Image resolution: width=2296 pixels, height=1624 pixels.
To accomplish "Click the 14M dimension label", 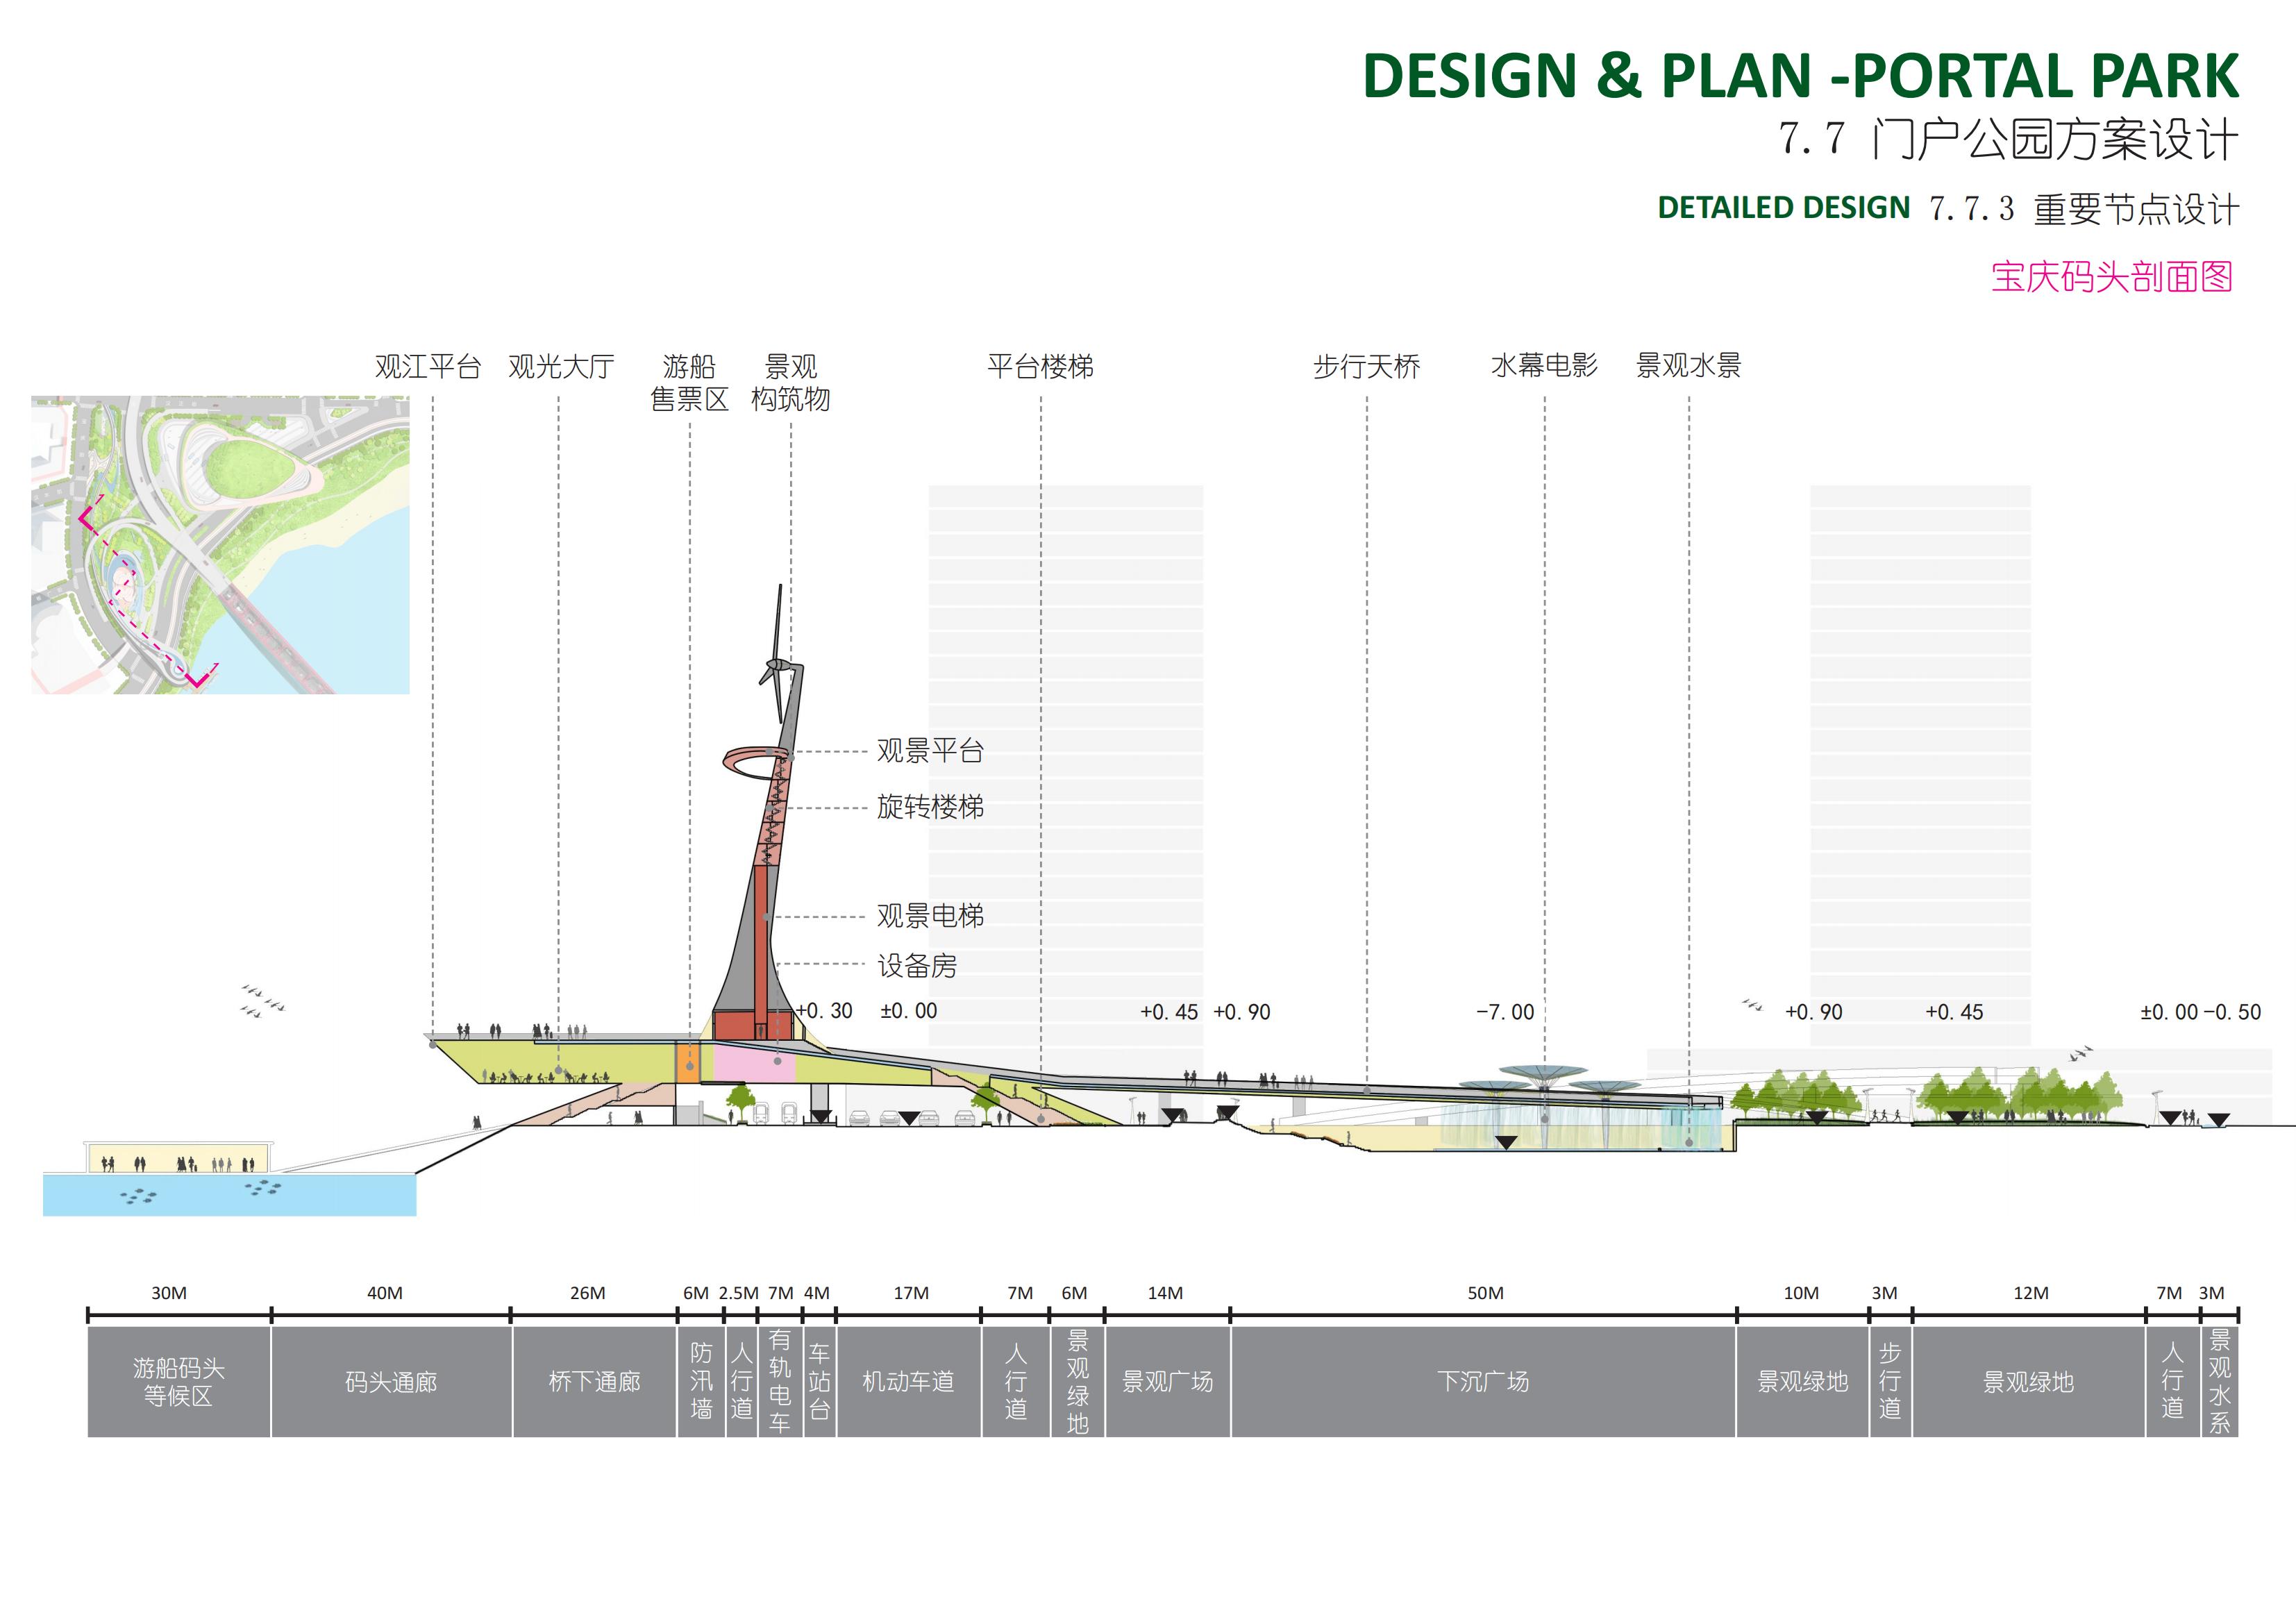I will coord(1165,1293).
